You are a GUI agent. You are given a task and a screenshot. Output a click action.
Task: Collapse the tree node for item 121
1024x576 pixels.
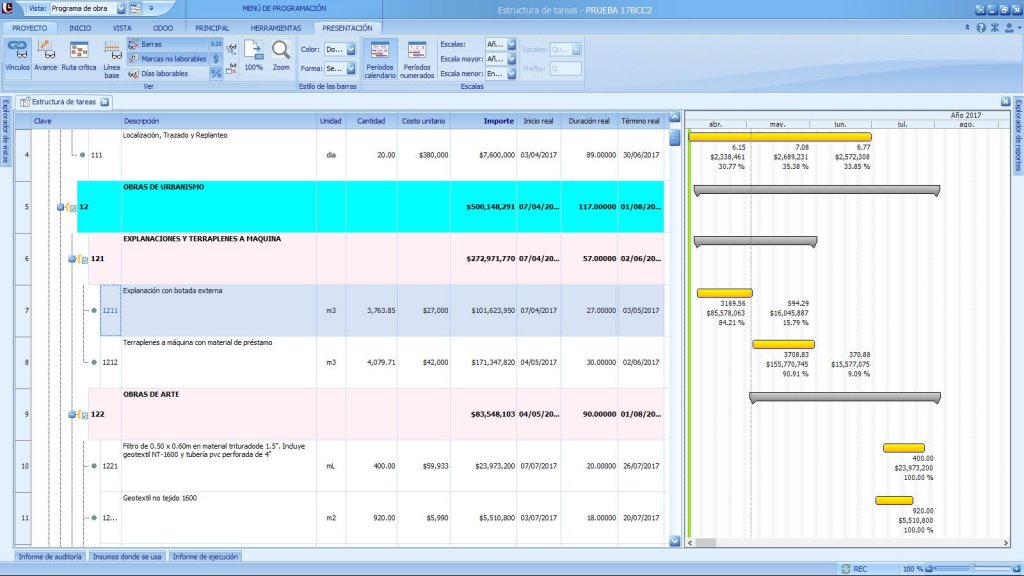72,260
